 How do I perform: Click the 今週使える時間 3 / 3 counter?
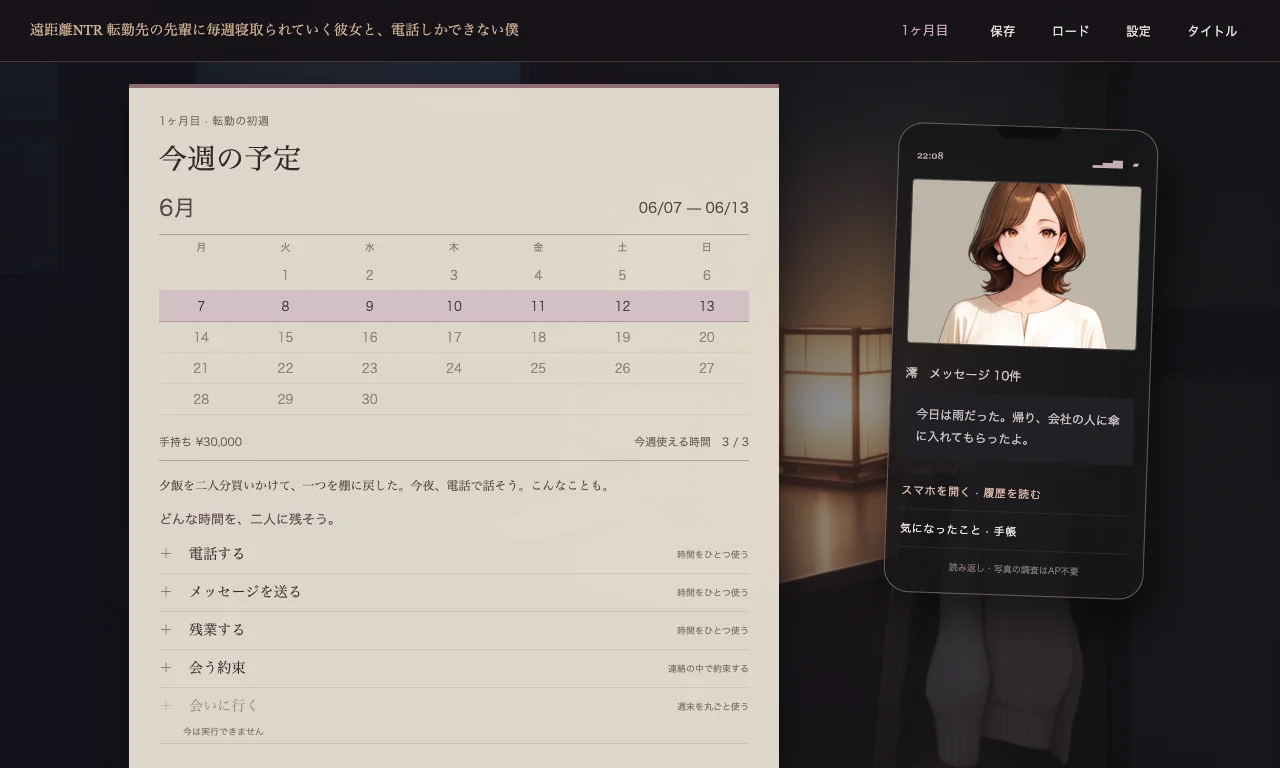[691, 442]
